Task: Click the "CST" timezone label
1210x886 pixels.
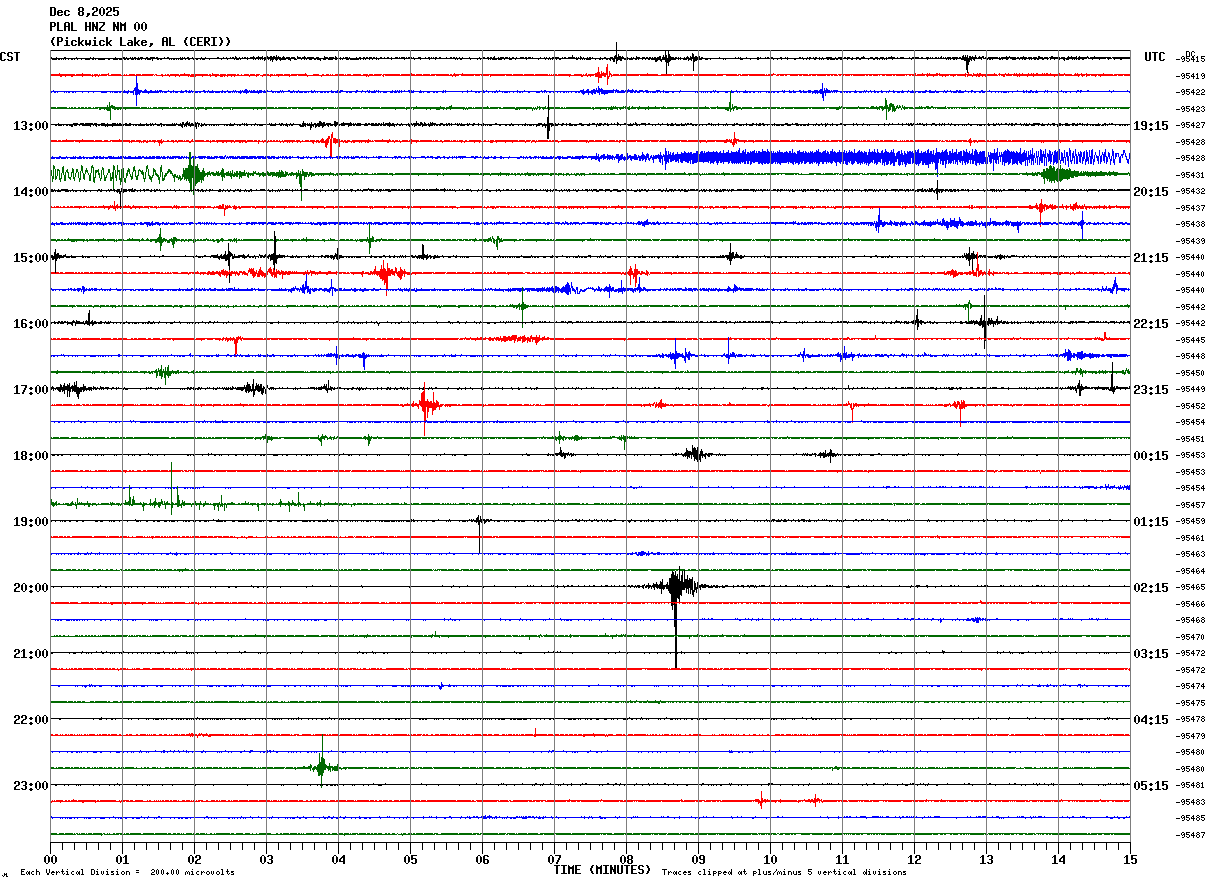Action: (x=10, y=57)
